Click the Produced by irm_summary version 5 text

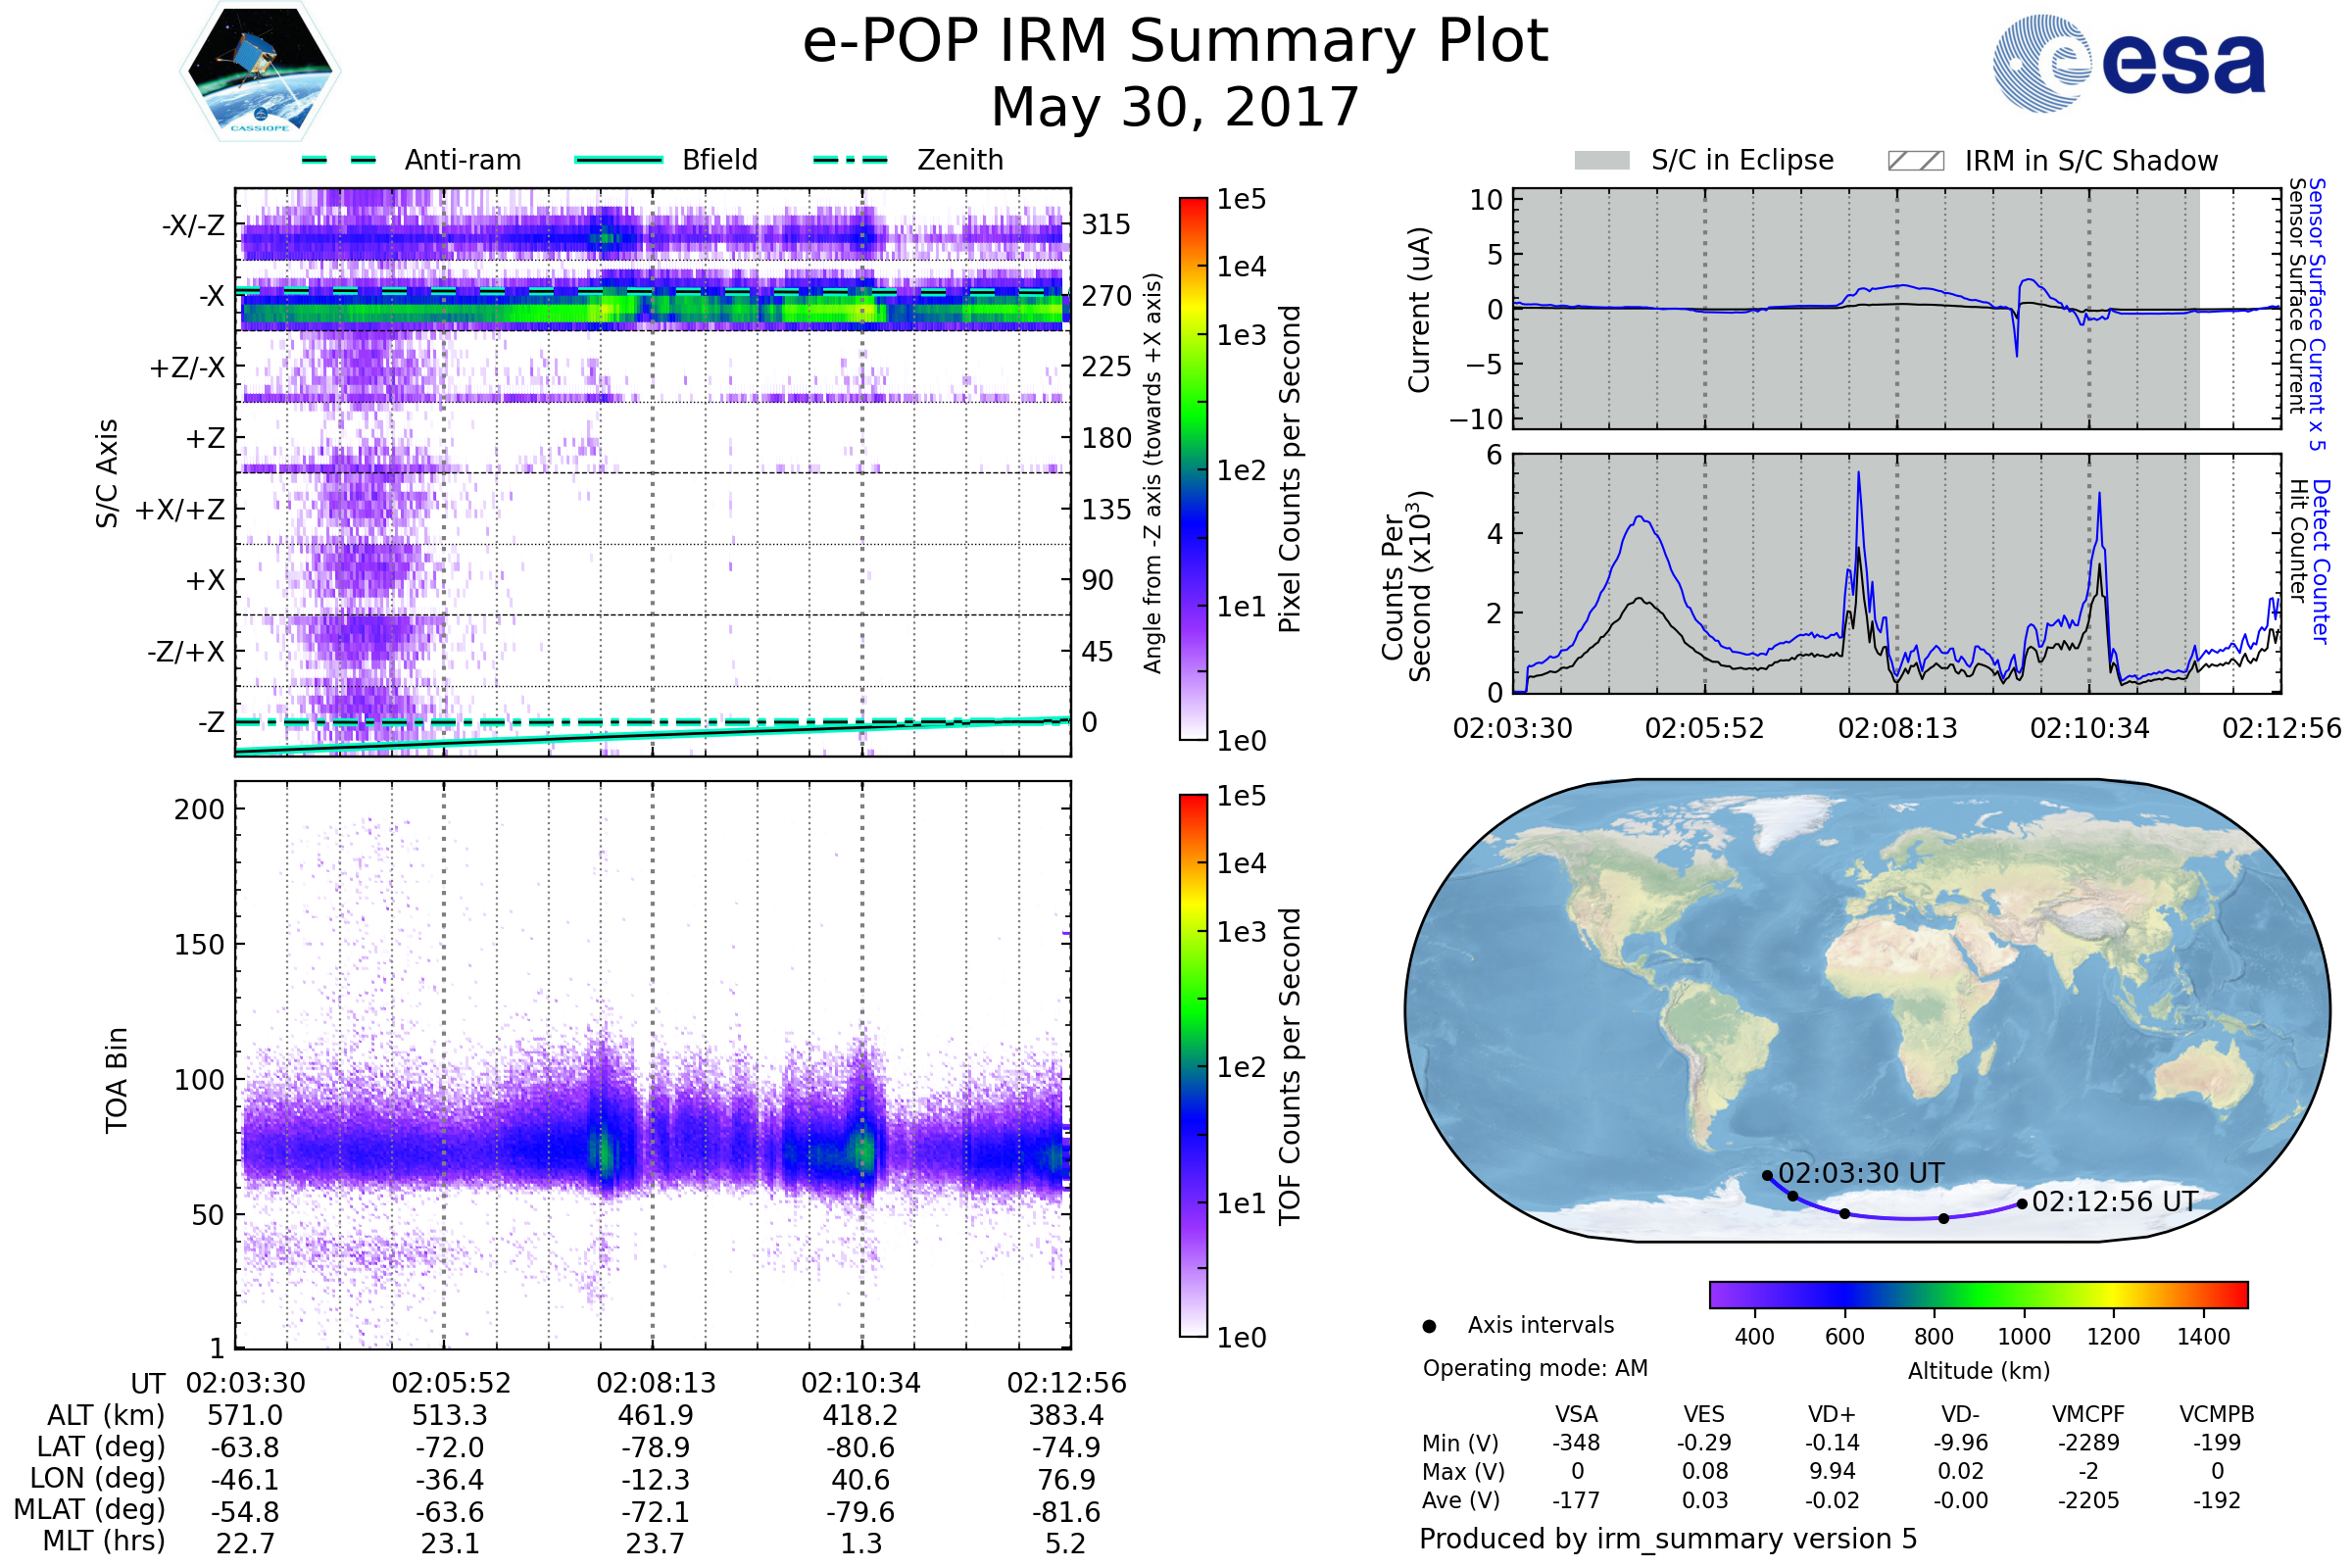(x=1667, y=1538)
